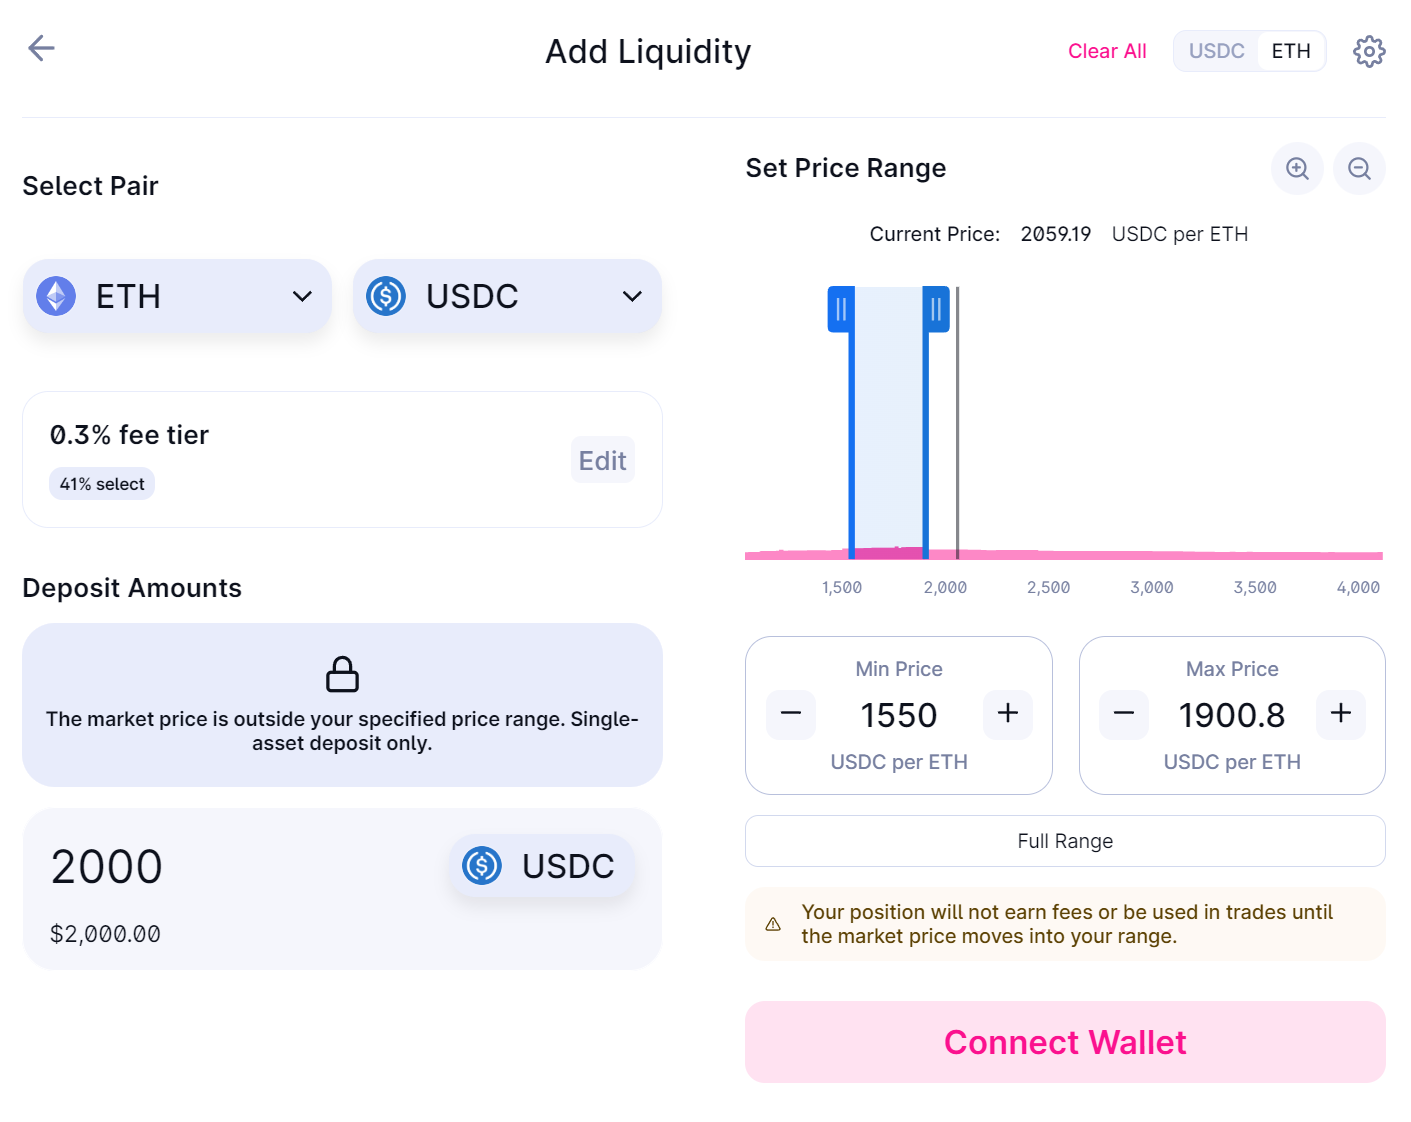Click the Min Price value 1550 field
1411x1122 pixels.
point(899,715)
